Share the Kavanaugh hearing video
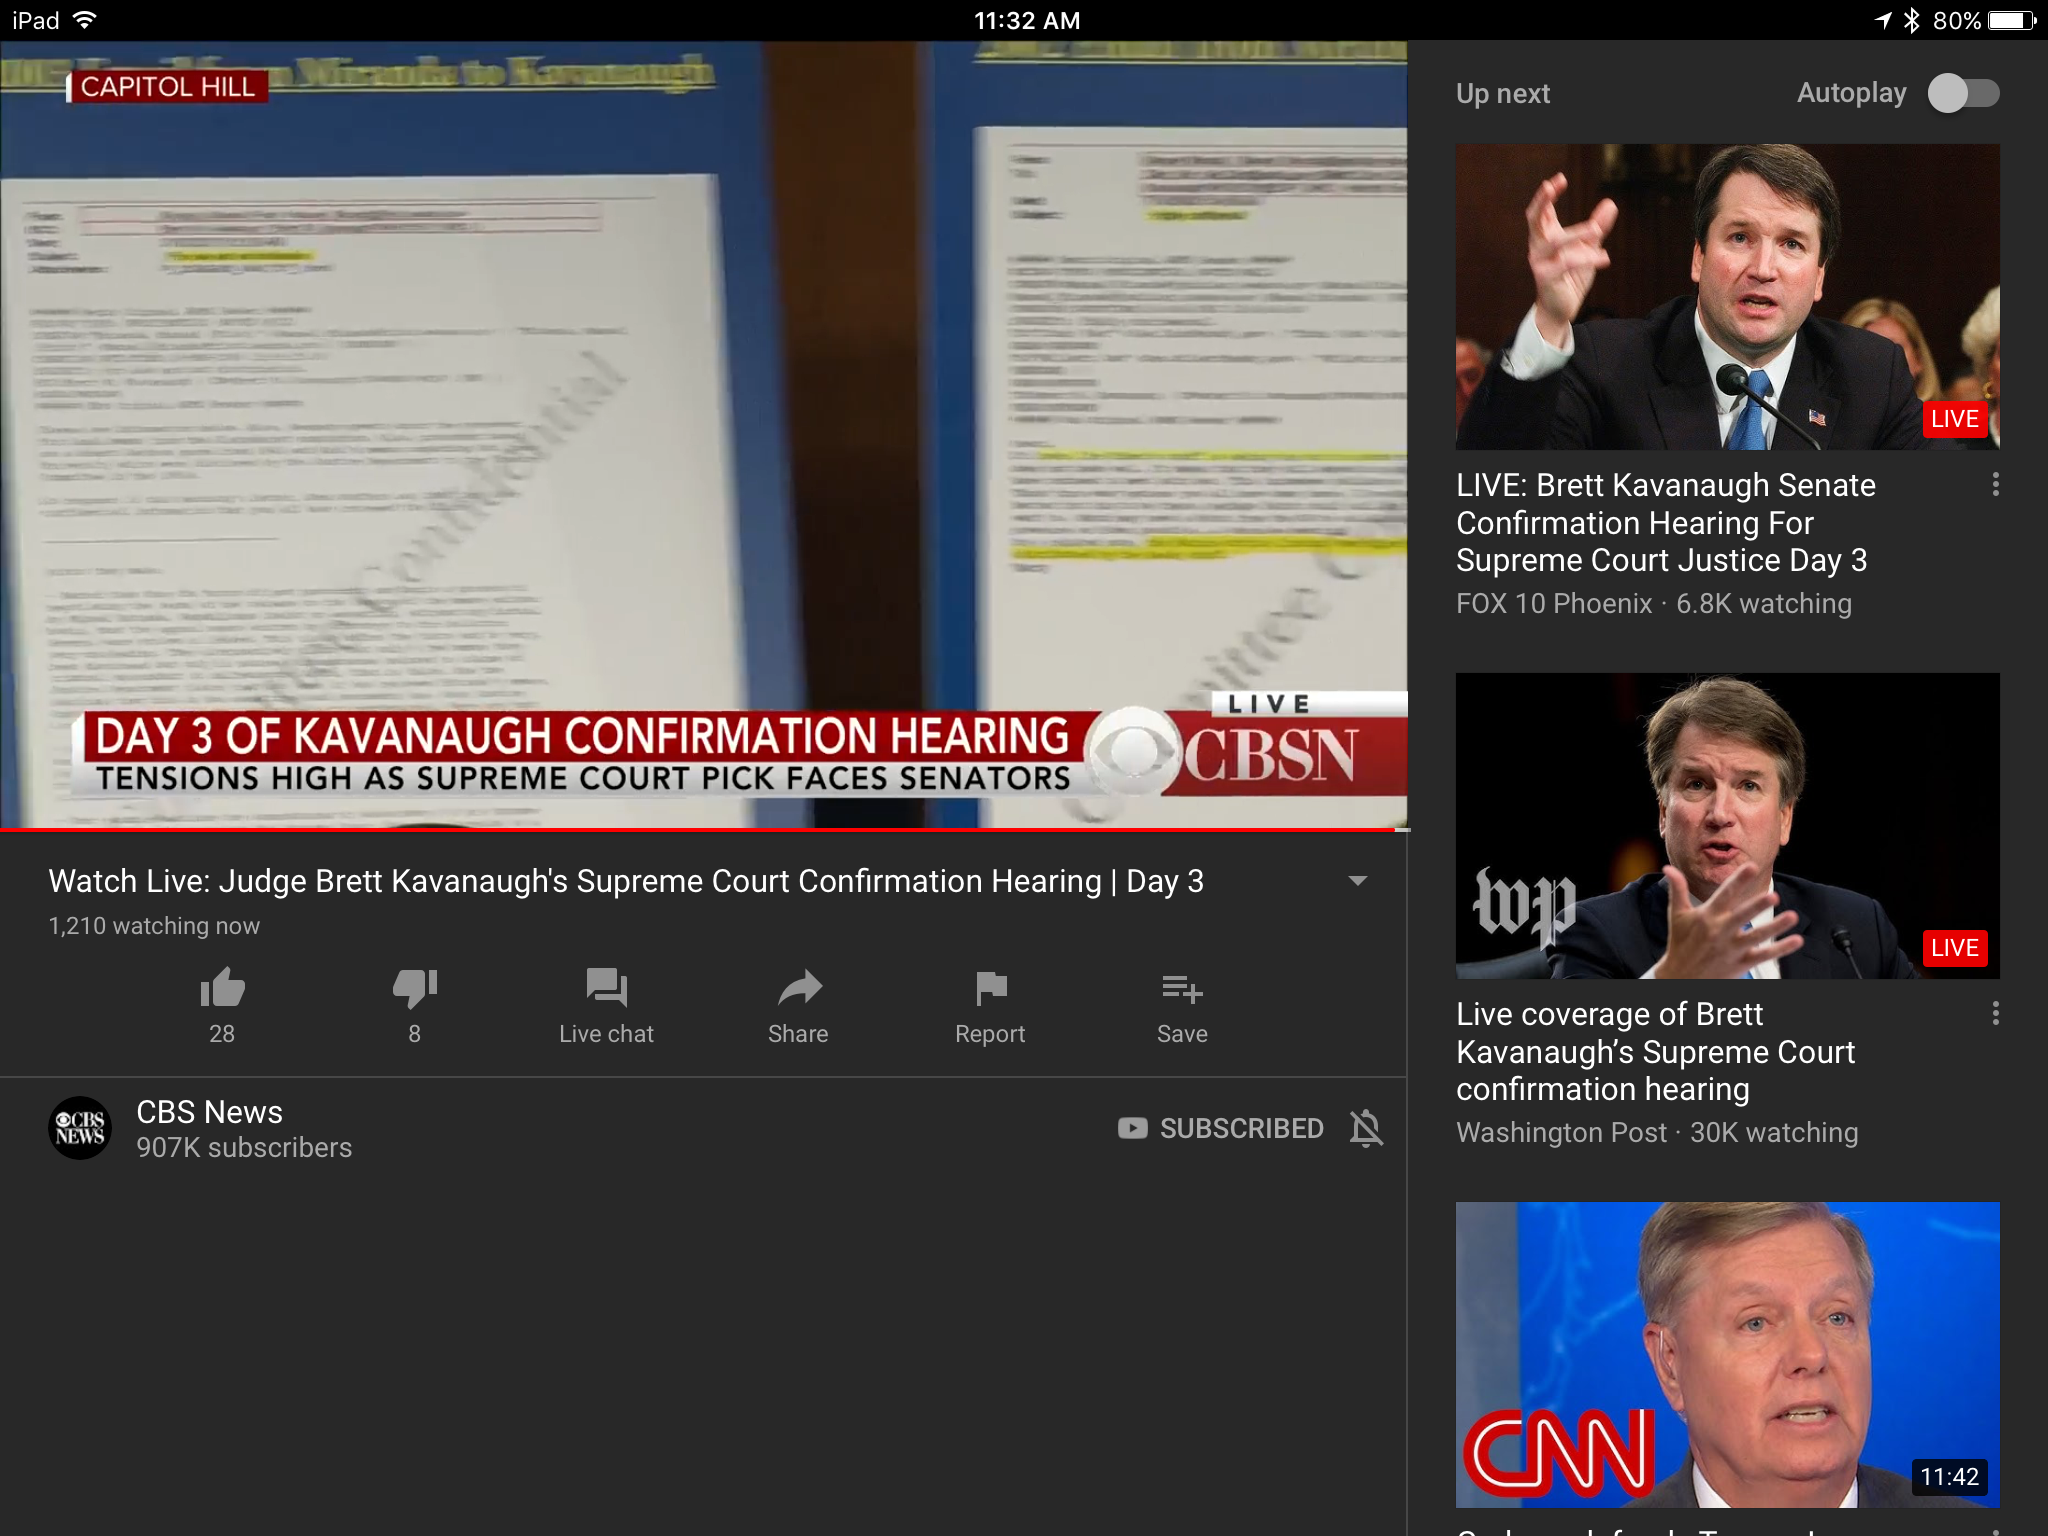Image resolution: width=2048 pixels, height=1536 pixels. tap(798, 1006)
